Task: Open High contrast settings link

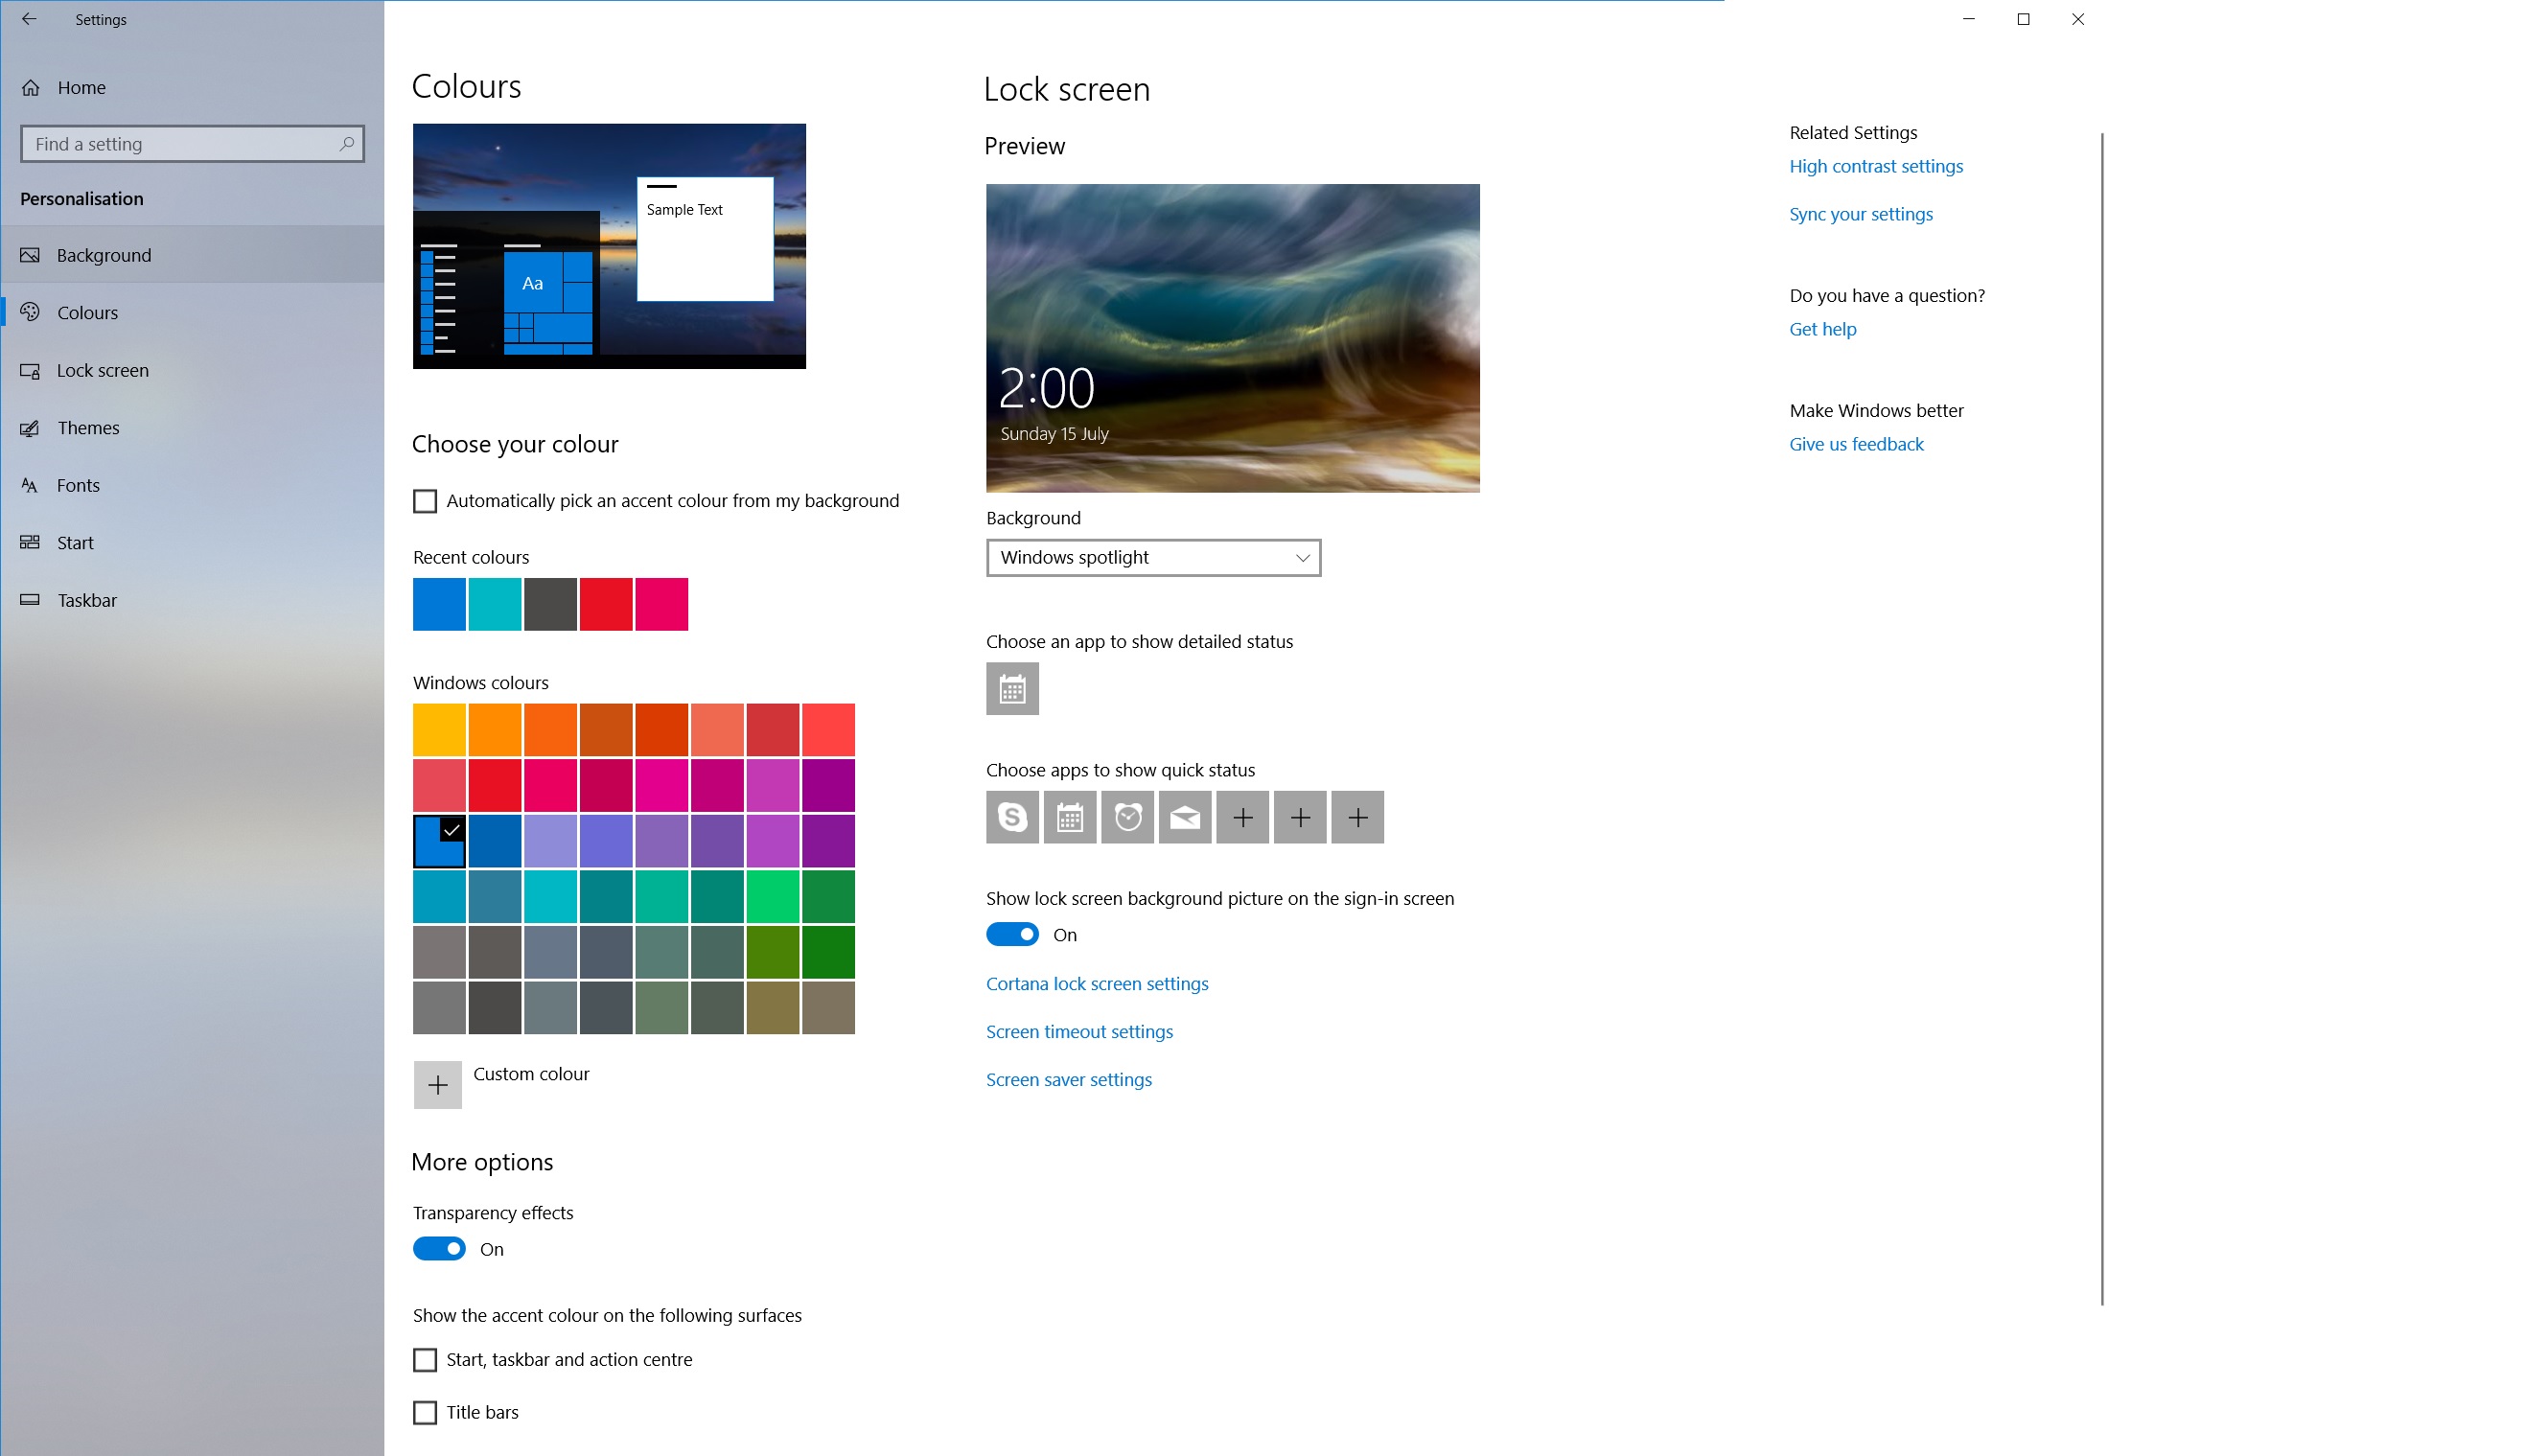Action: tap(1876, 166)
